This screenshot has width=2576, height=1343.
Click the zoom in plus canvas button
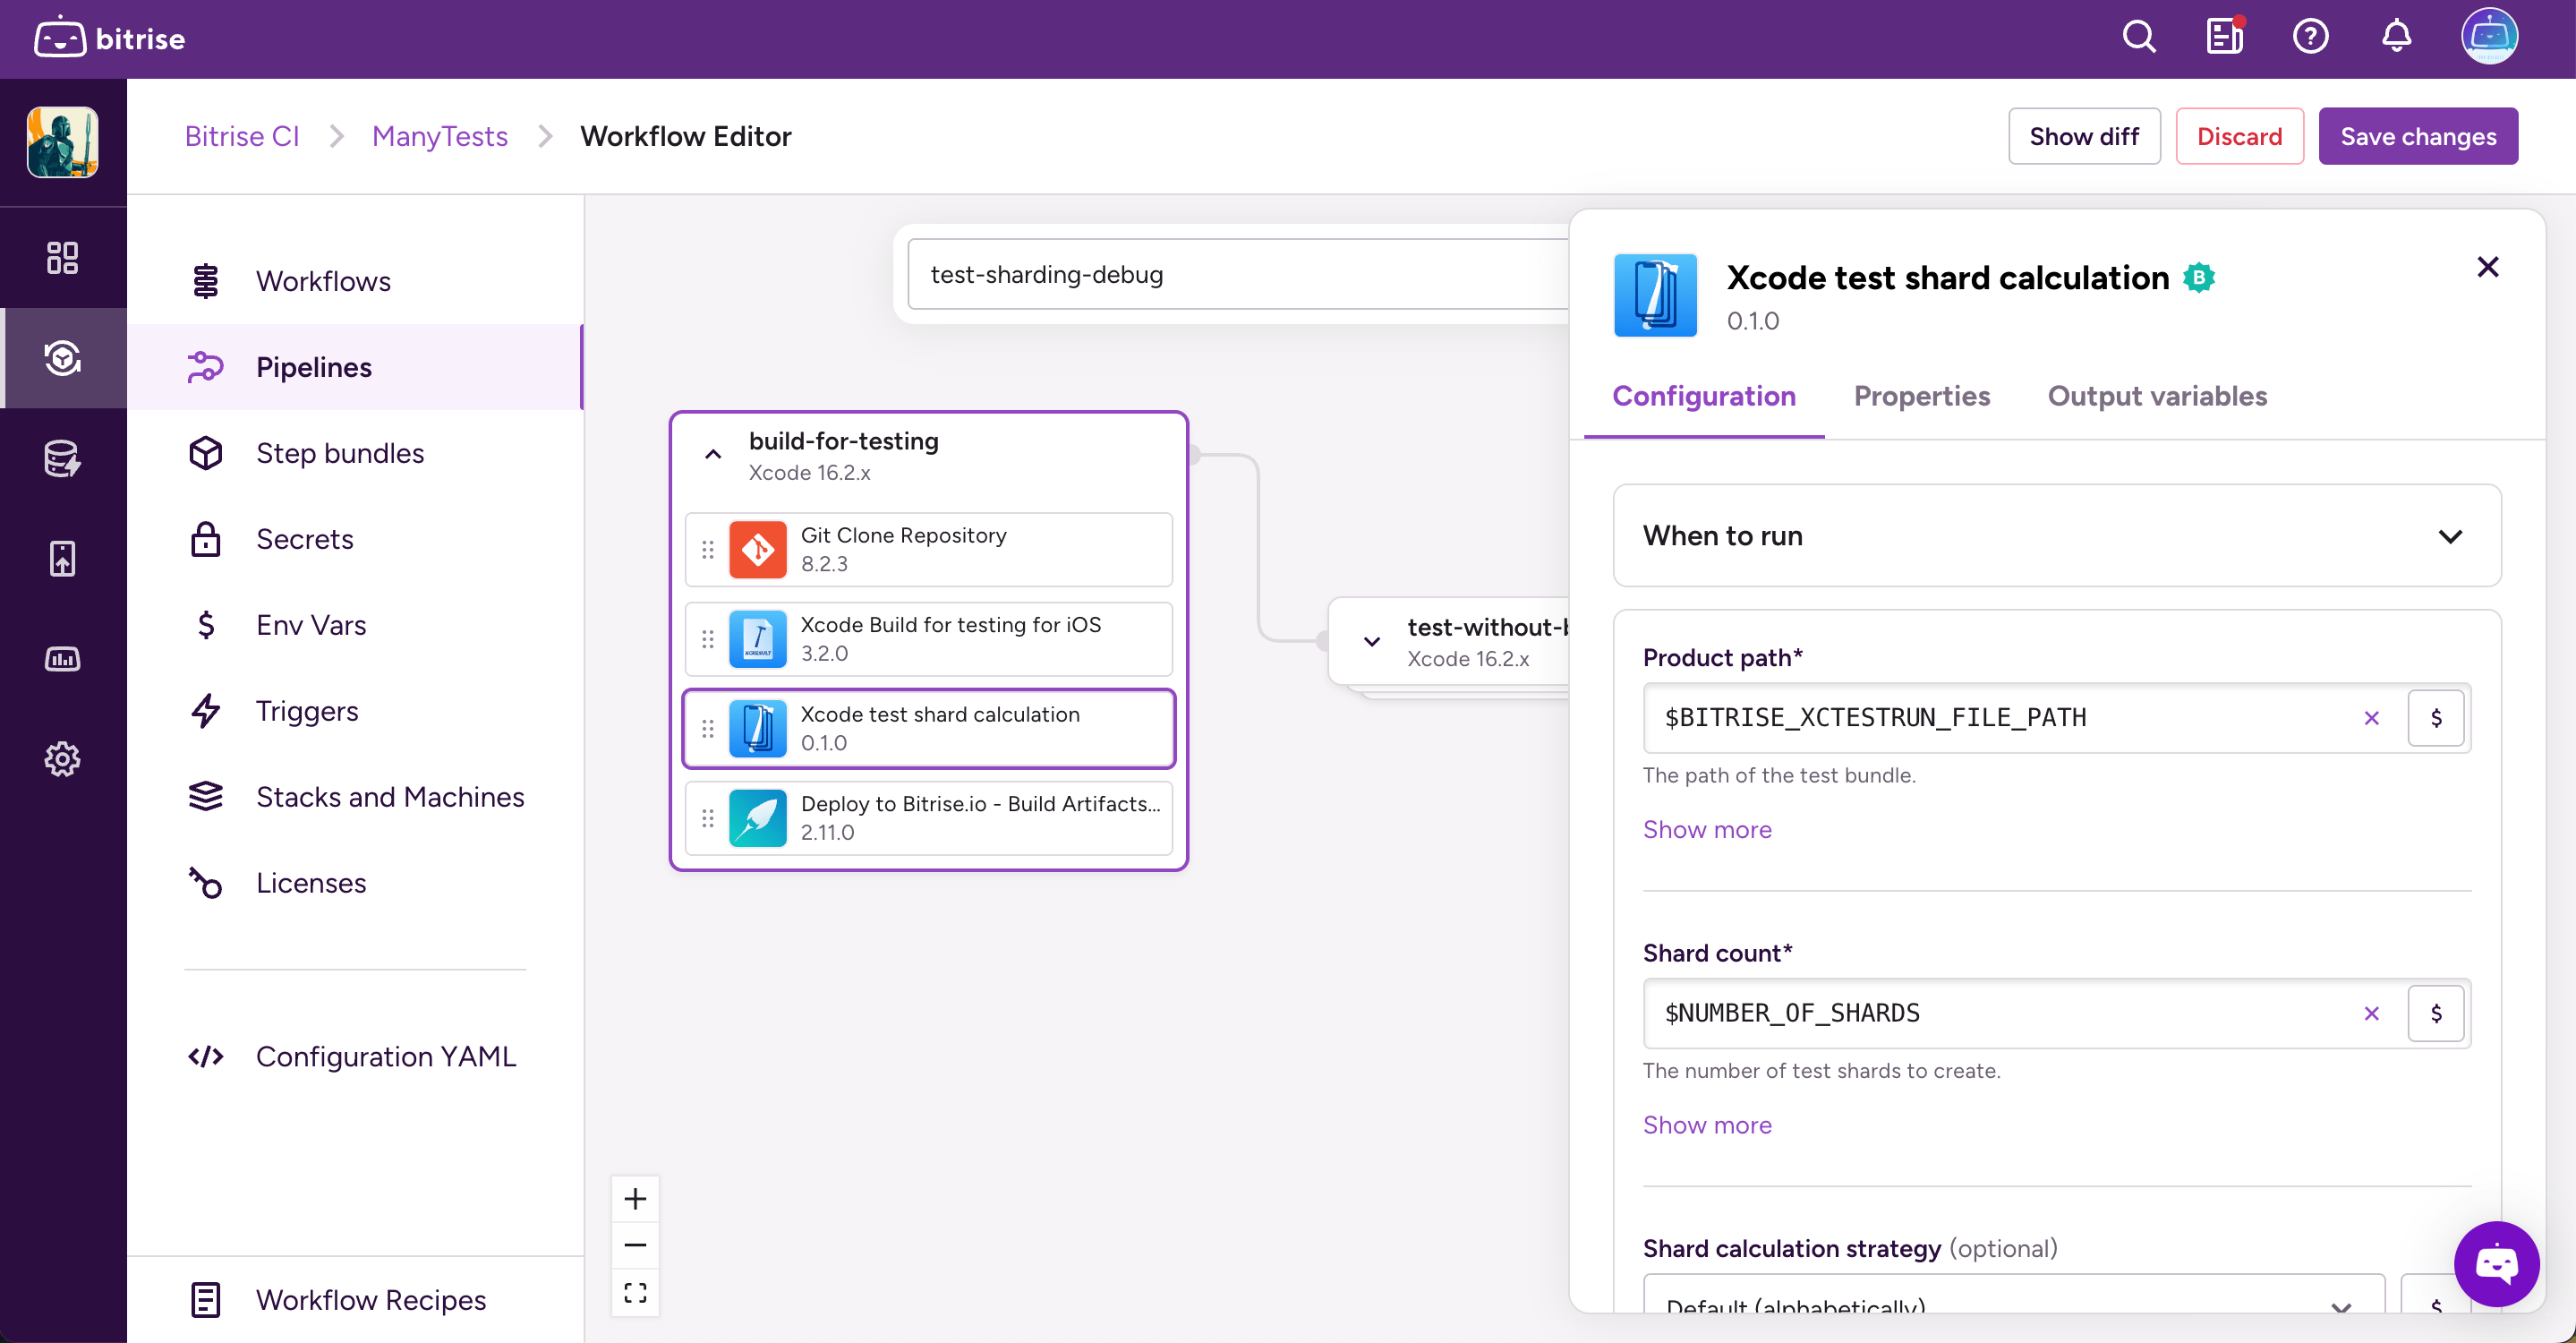coord(635,1198)
